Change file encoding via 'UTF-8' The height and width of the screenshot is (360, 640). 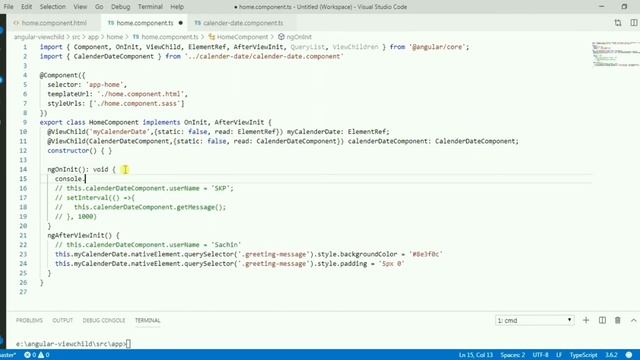click(x=540, y=355)
